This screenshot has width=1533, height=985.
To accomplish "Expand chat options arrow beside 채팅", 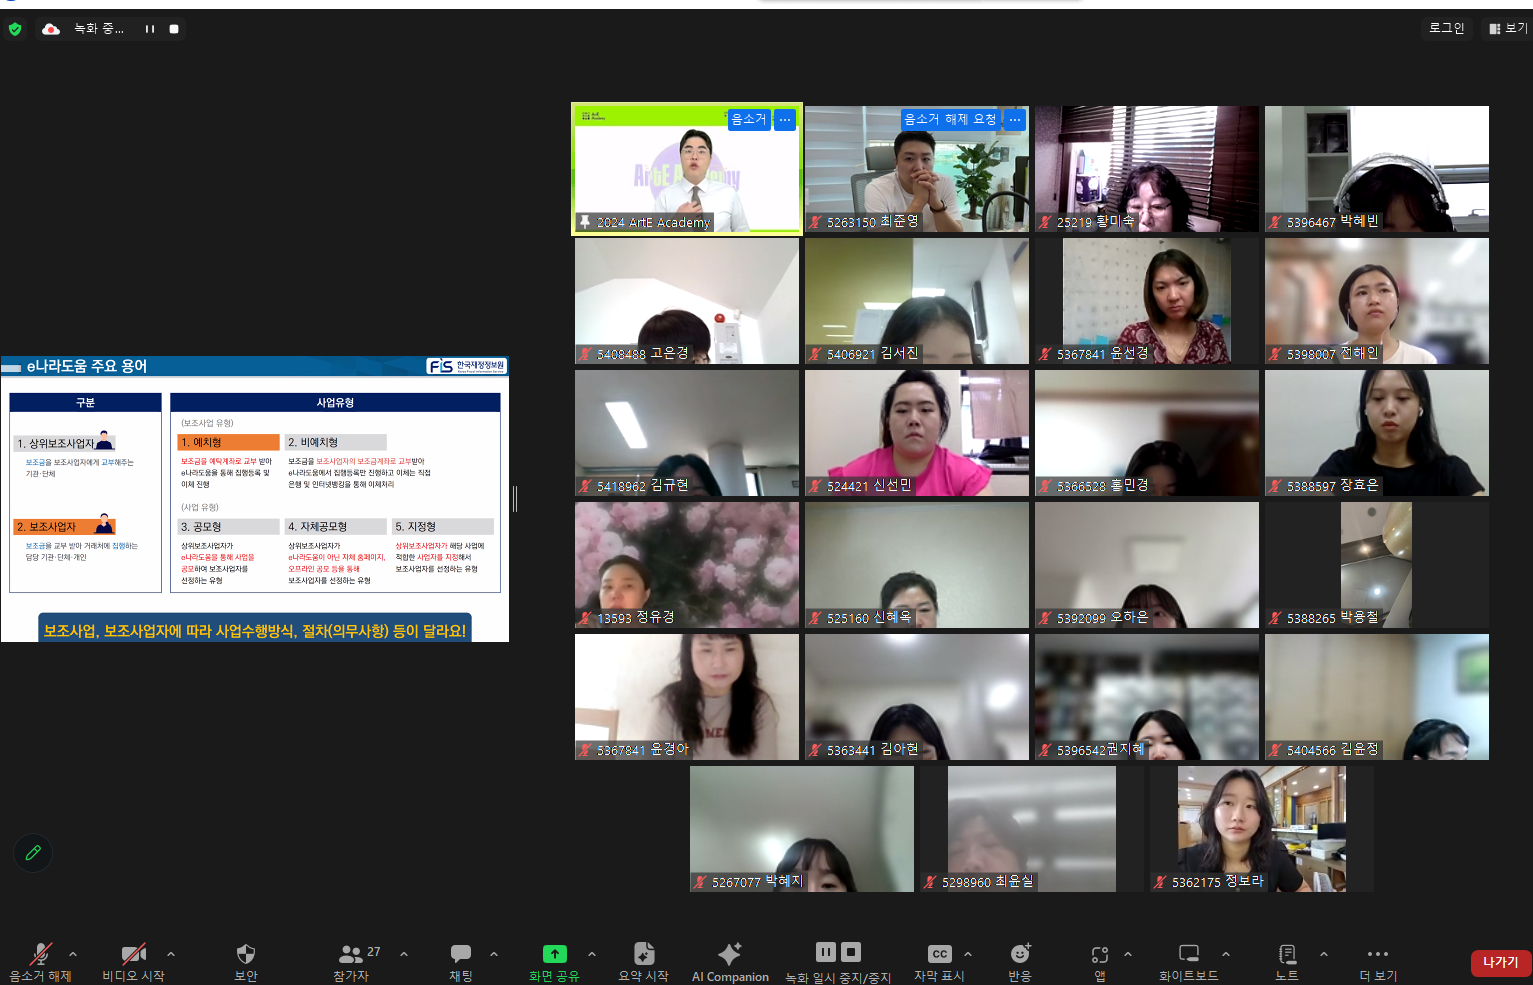I will coord(494,954).
